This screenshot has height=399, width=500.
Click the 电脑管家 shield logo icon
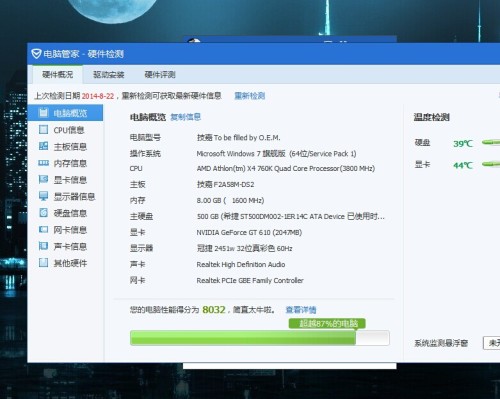tap(36, 54)
